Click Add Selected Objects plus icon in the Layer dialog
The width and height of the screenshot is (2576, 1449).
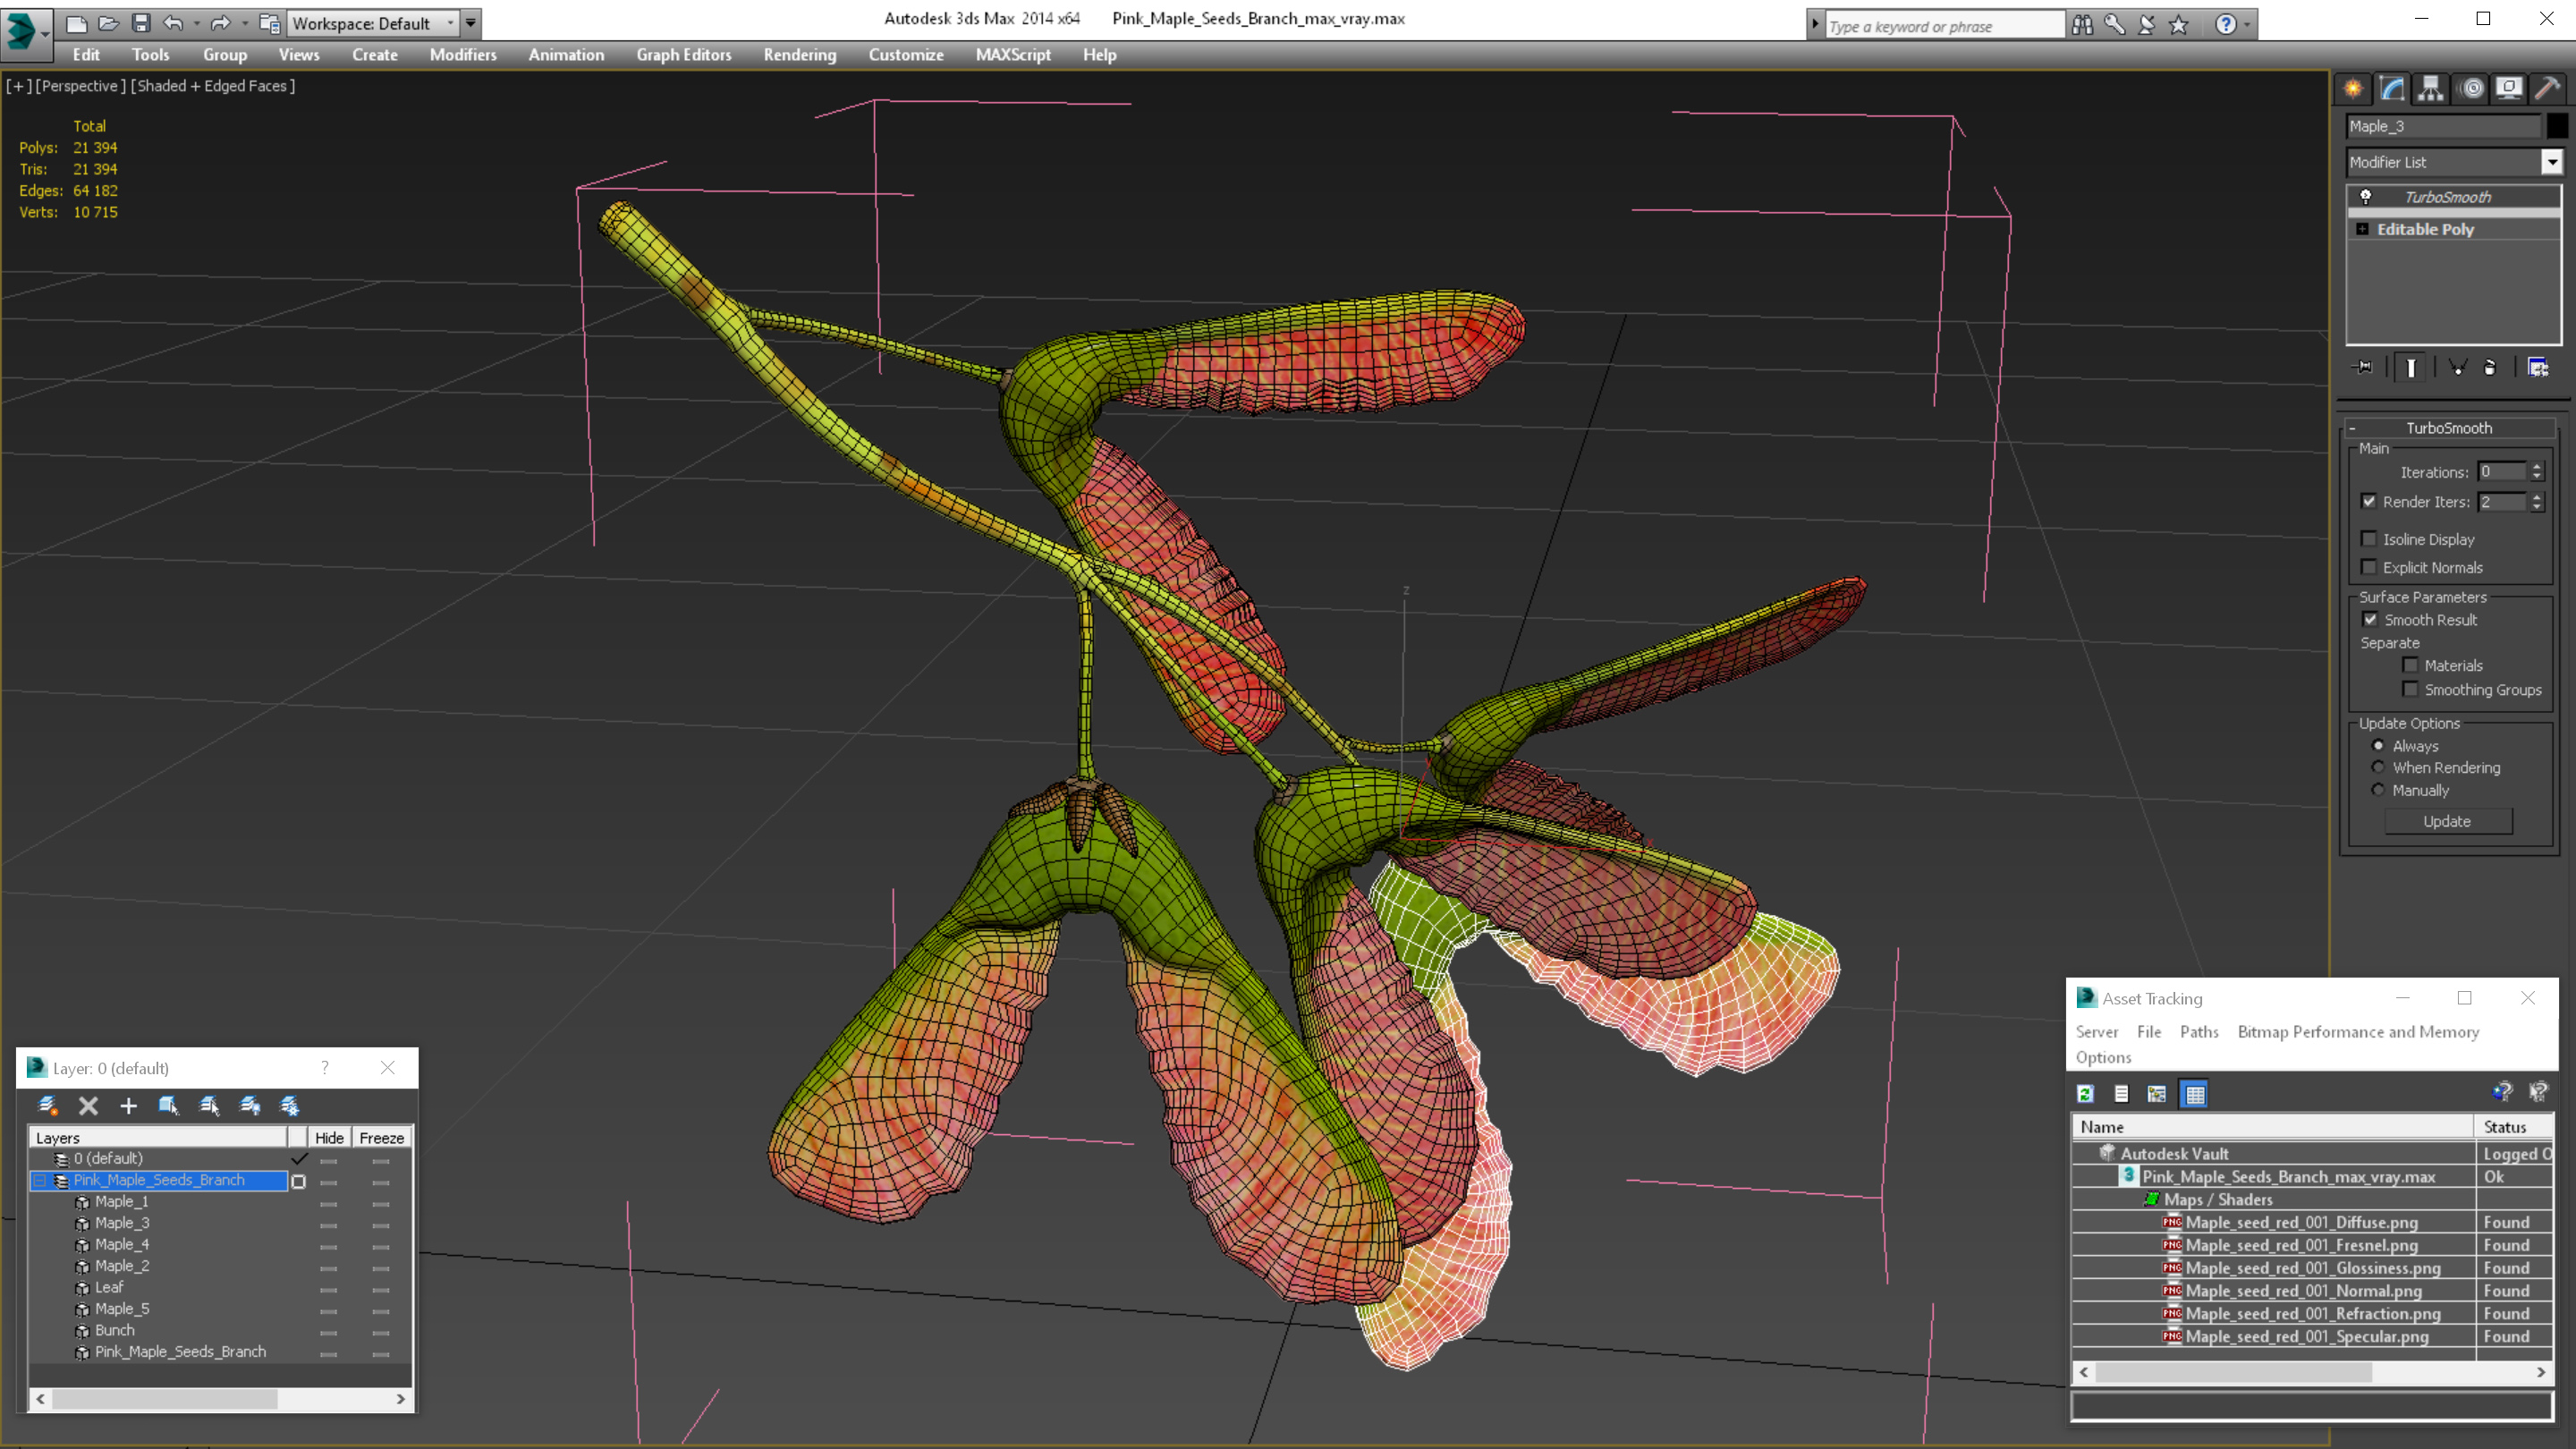128,1105
